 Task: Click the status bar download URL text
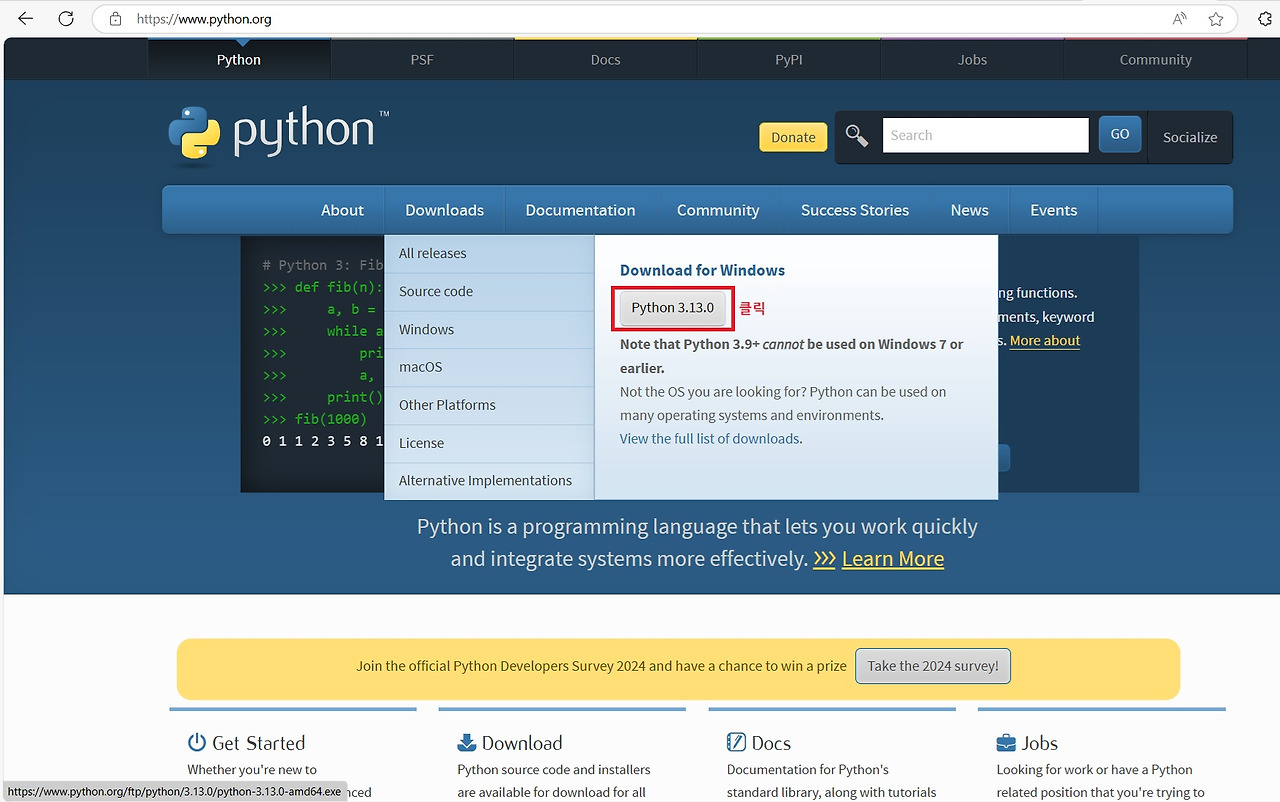174,792
